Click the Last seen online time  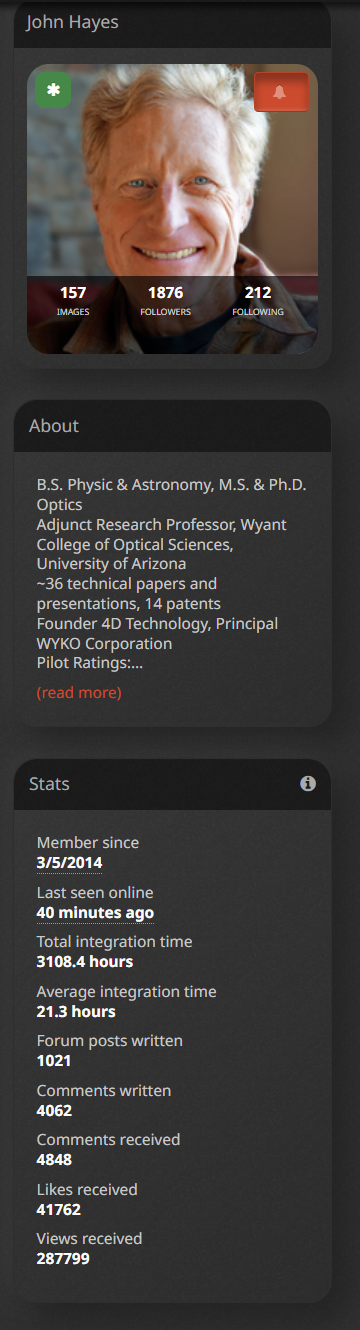[x=95, y=913]
